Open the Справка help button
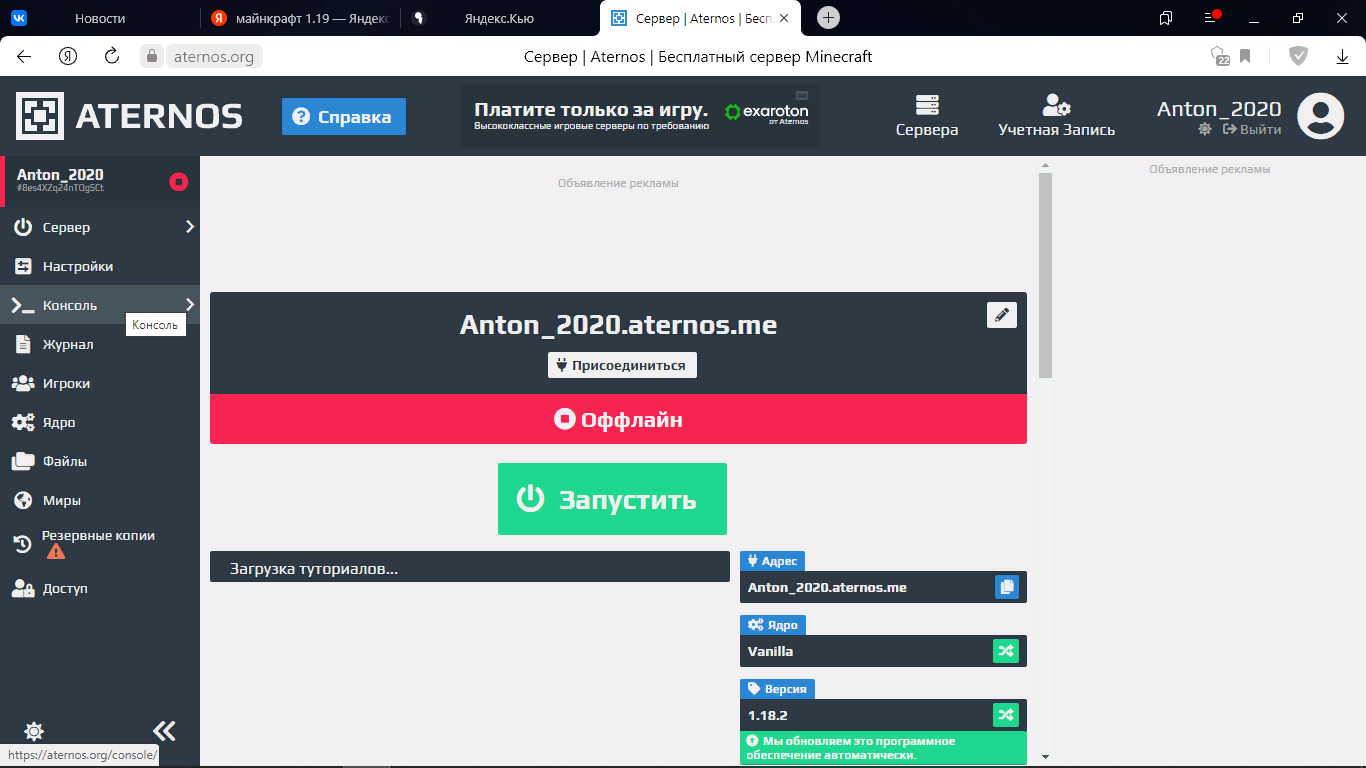The image size is (1366, 768). click(343, 116)
